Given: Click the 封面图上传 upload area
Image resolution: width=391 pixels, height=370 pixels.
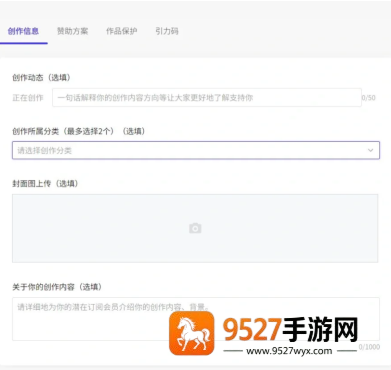Looking at the screenshot, I should [195, 228].
